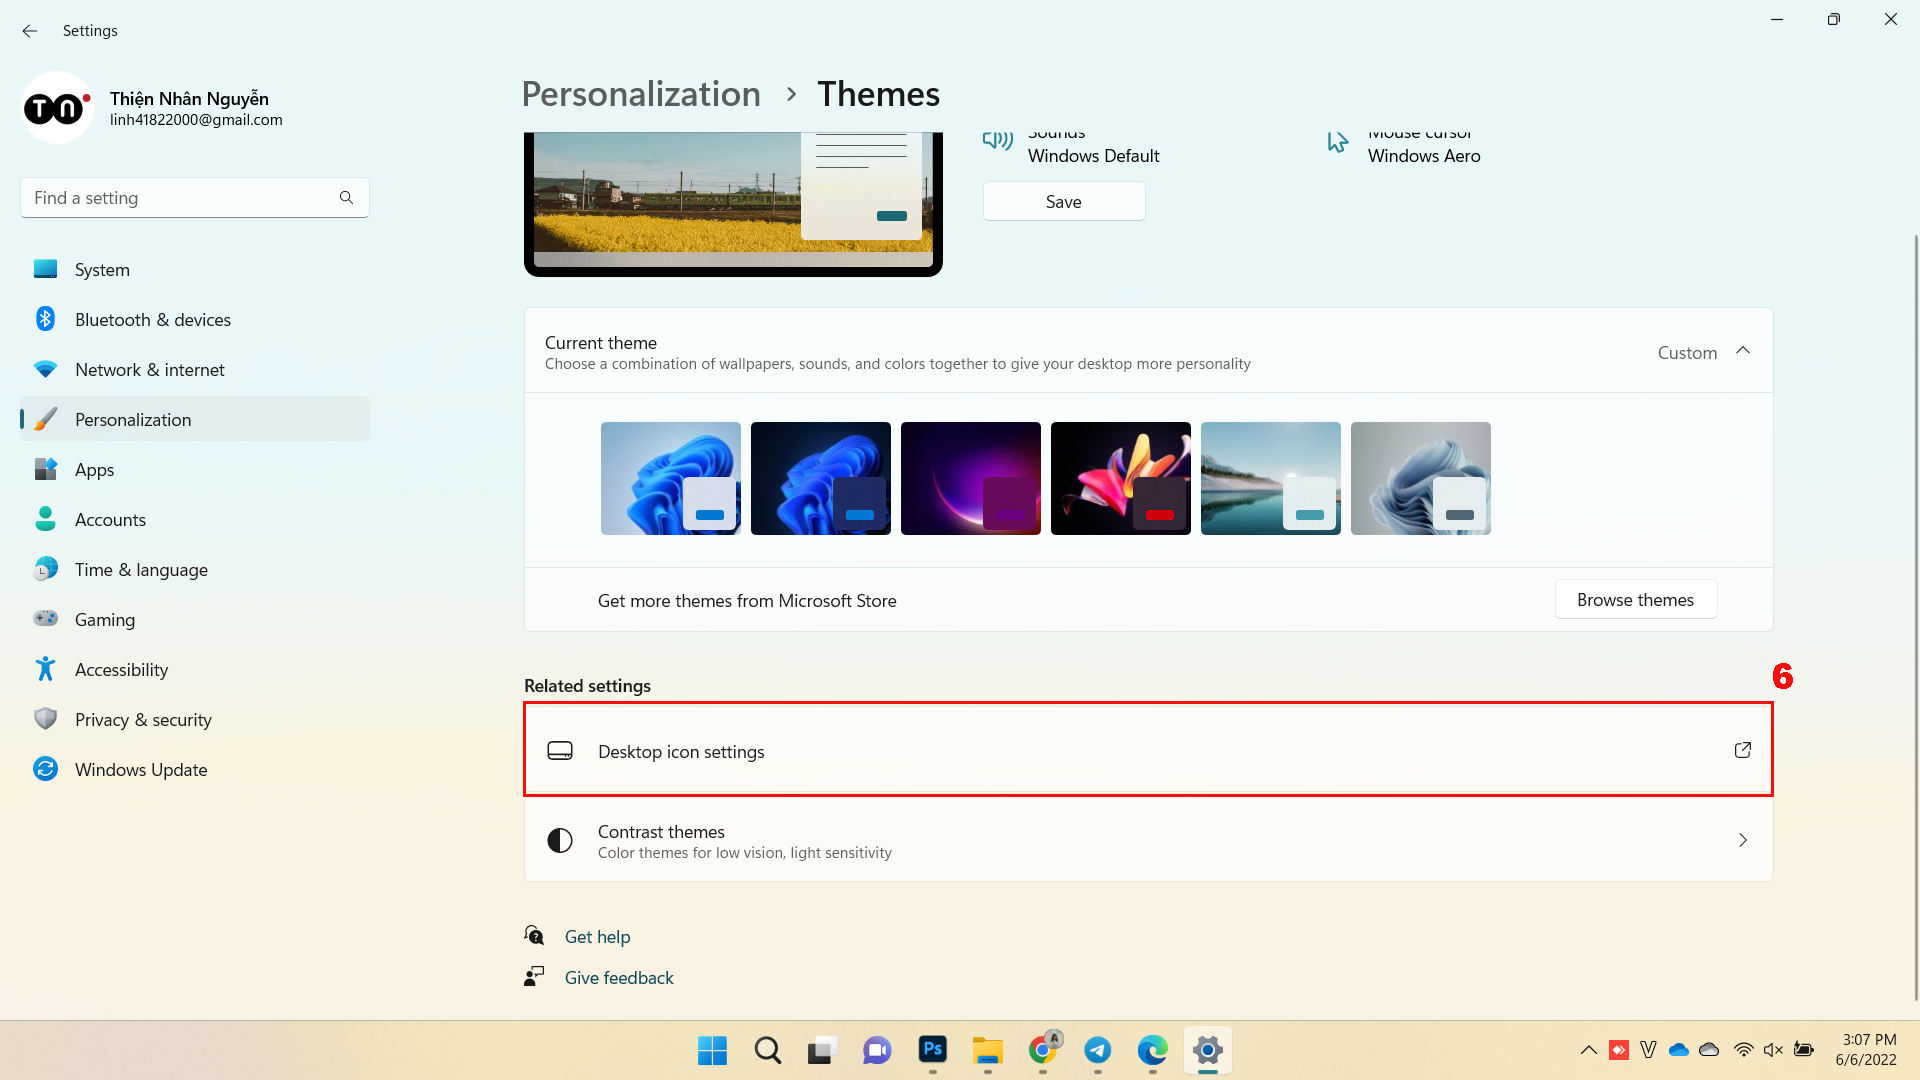The image size is (1920, 1080).
Task: Click the Give feedback link
Action: (x=619, y=978)
